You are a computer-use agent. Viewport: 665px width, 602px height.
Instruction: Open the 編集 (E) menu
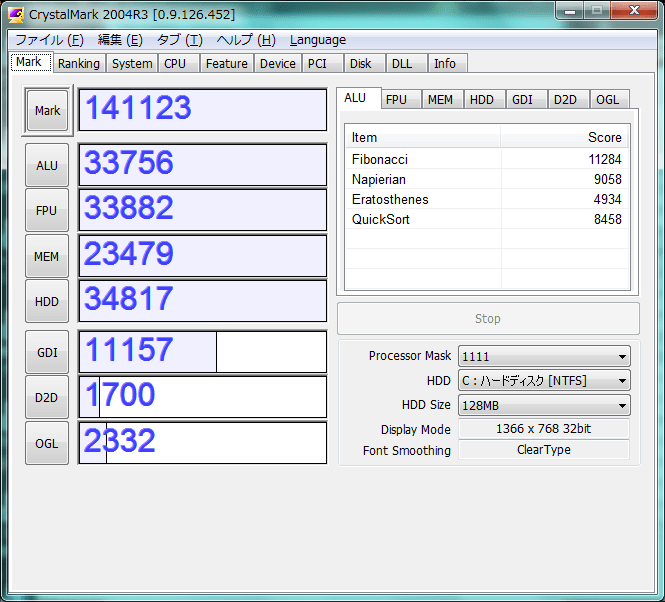pos(120,40)
